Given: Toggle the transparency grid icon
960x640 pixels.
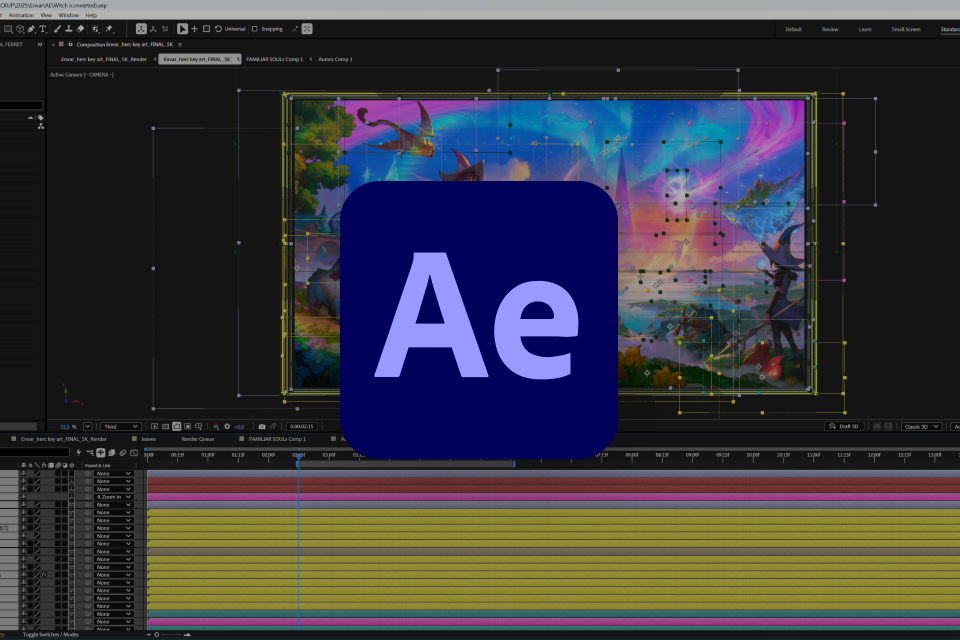Looking at the screenshot, I should (x=165, y=426).
